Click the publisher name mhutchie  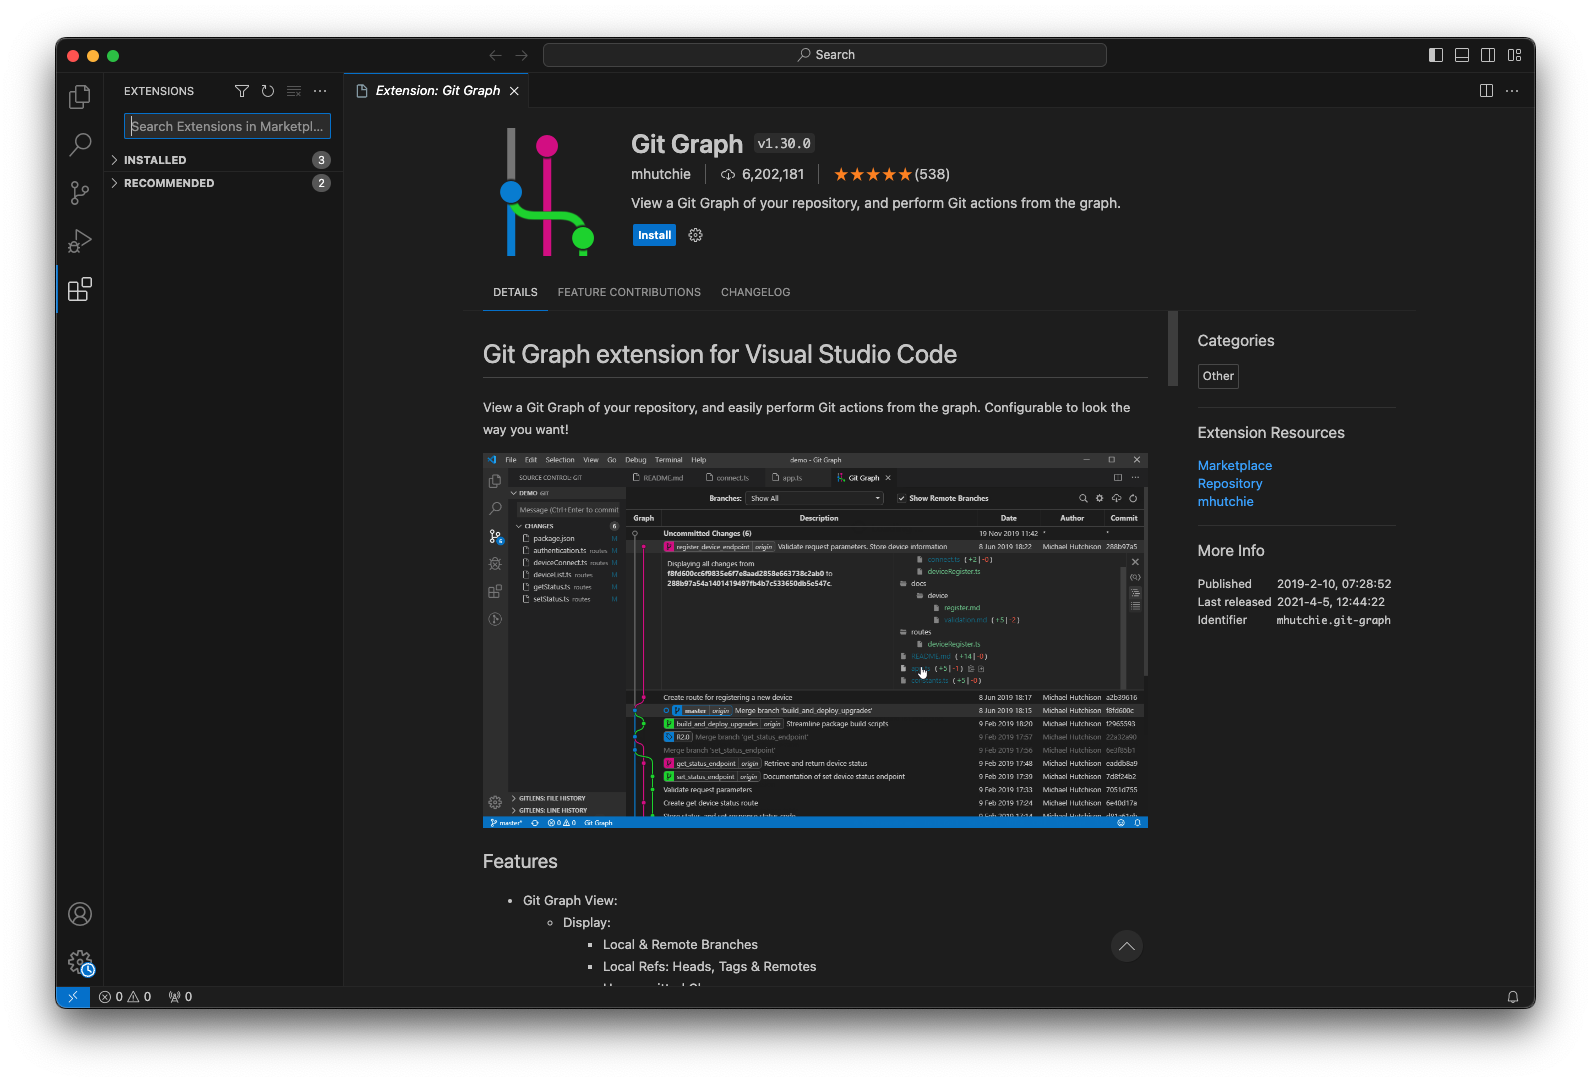pyautogui.click(x=660, y=174)
